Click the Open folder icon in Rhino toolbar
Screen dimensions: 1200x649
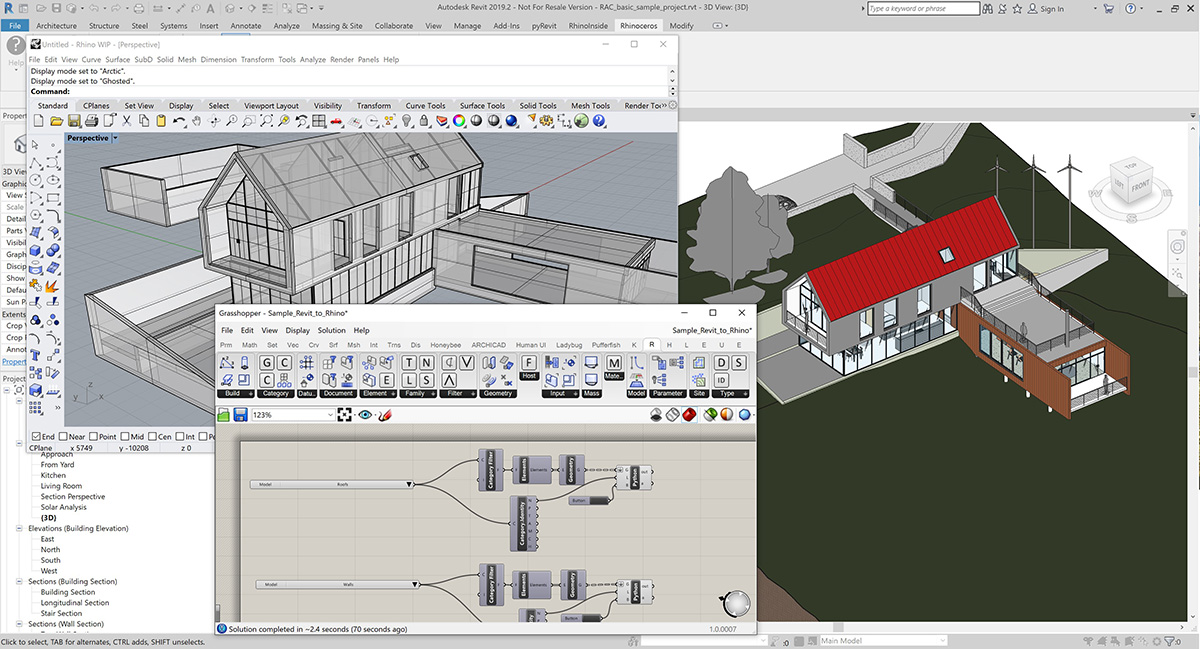click(57, 121)
